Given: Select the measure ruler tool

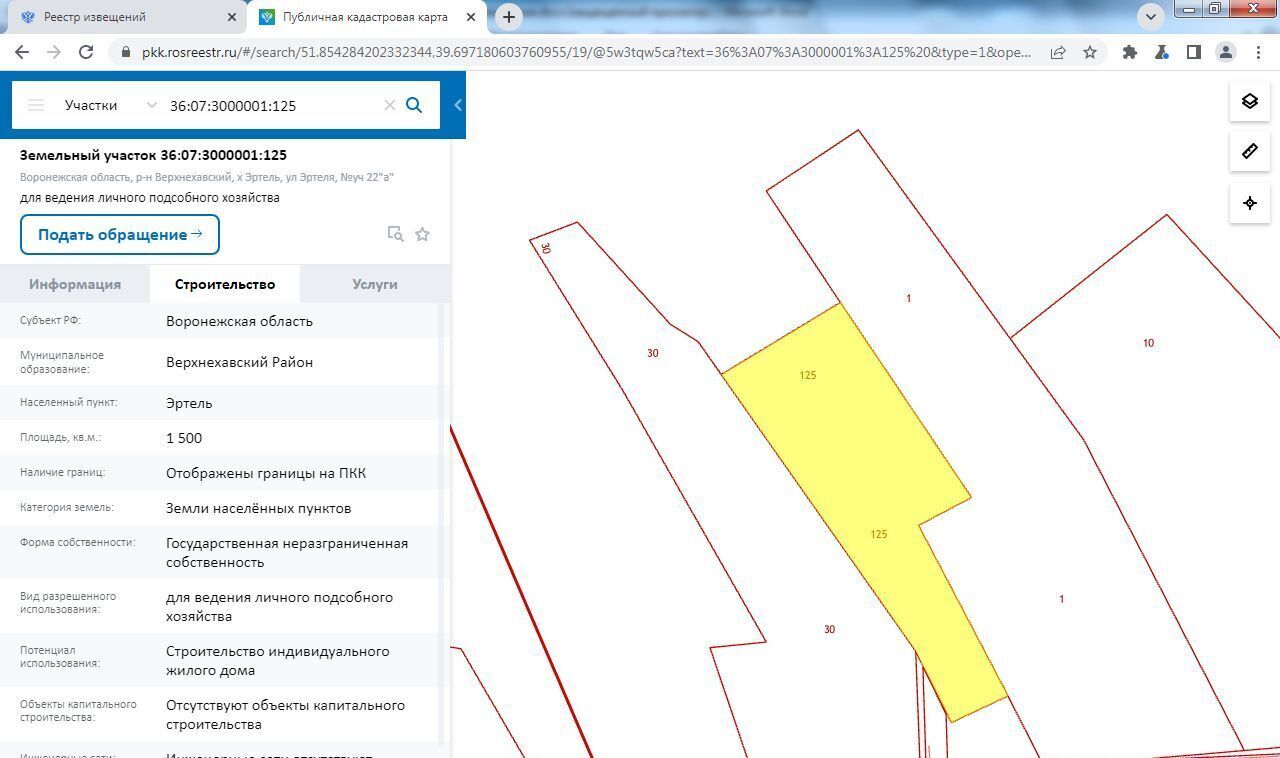Looking at the screenshot, I should click(x=1250, y=152).
